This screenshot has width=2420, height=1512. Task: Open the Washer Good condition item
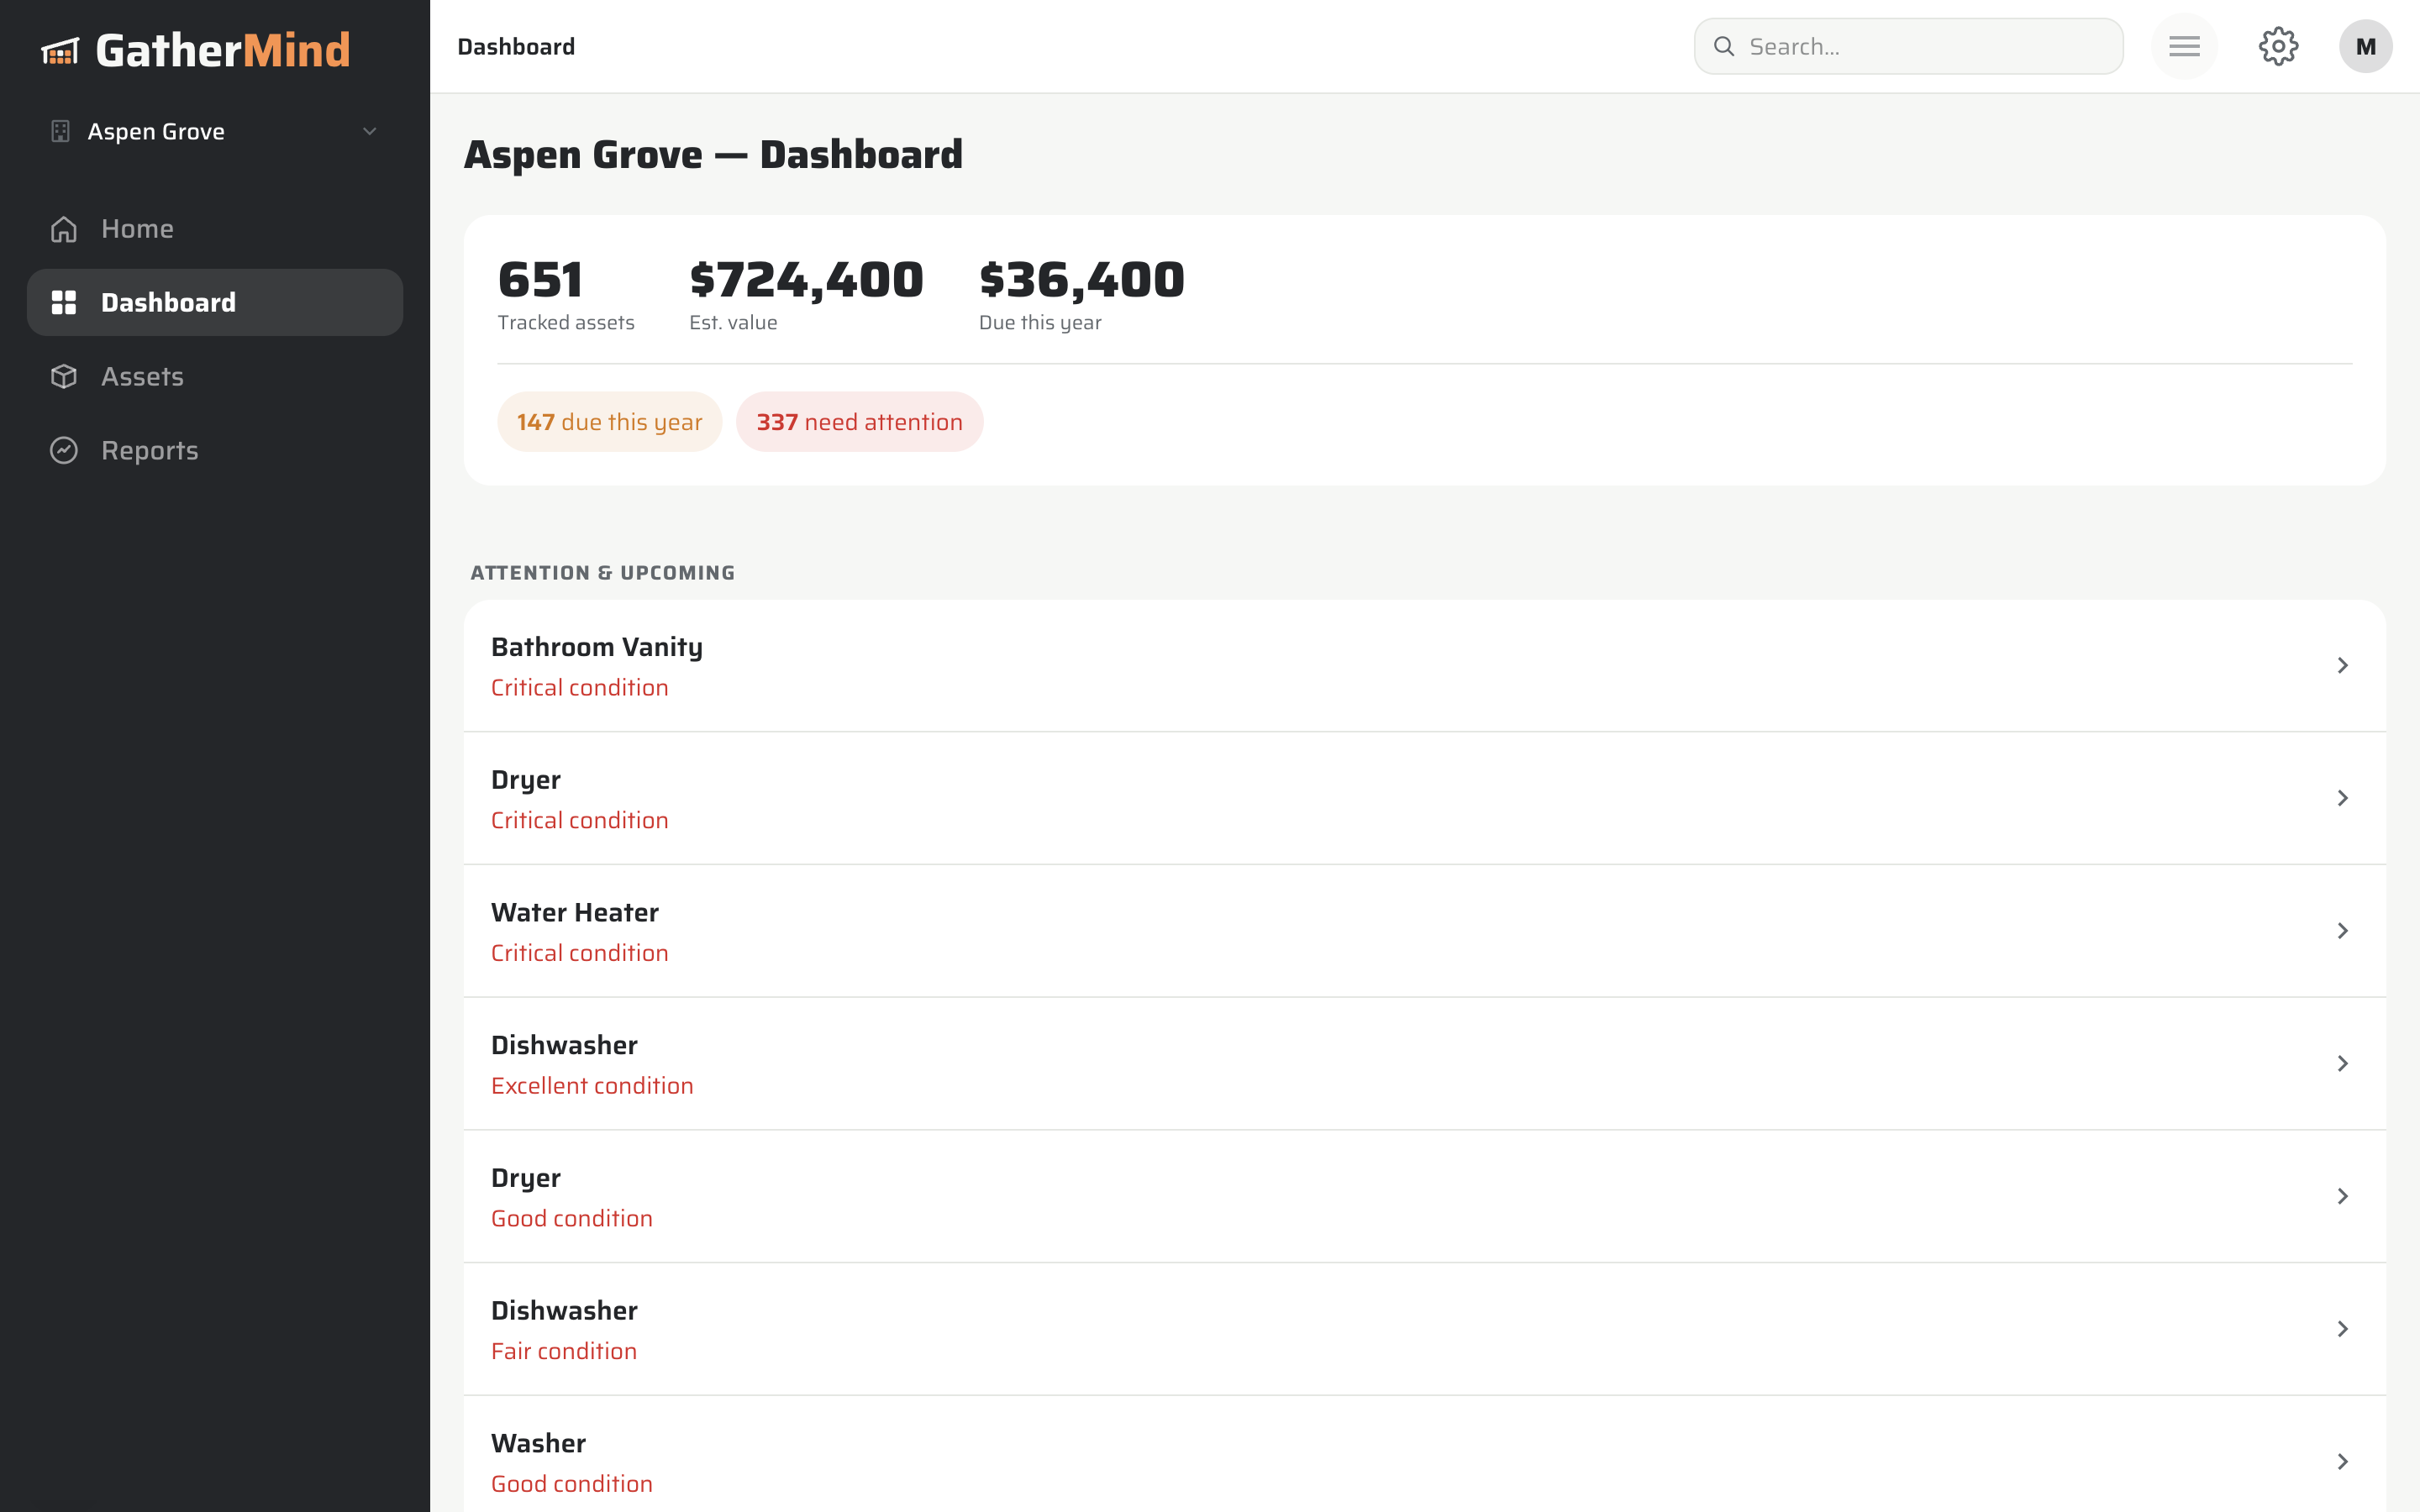[x=1424, y=1455]
